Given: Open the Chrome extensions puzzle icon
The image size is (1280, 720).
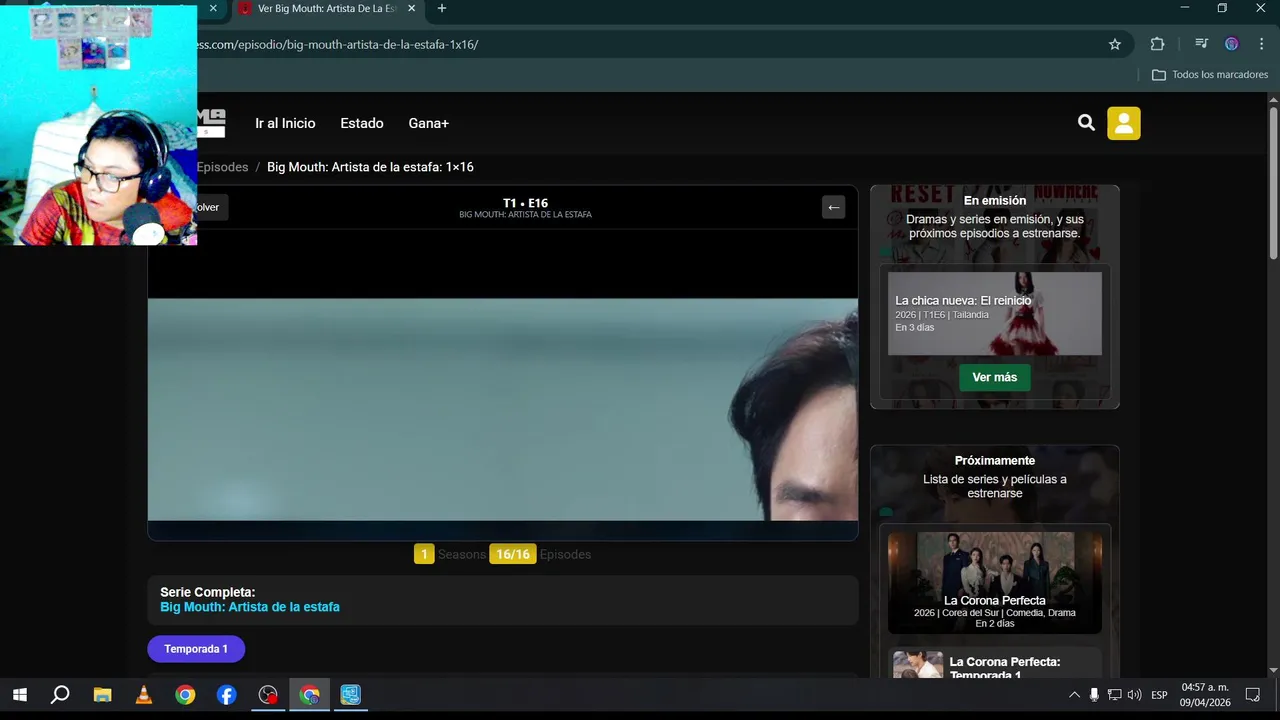Looking at the screenshot, I should pyautogui.click(x=1158, y=44).
